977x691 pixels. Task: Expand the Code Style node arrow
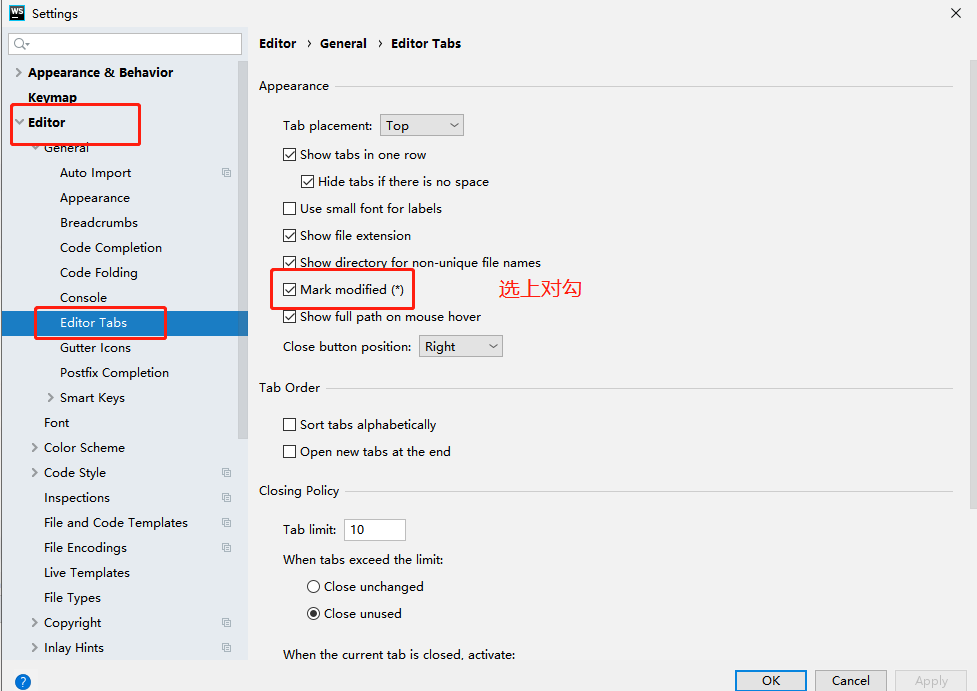pos(34,472)
